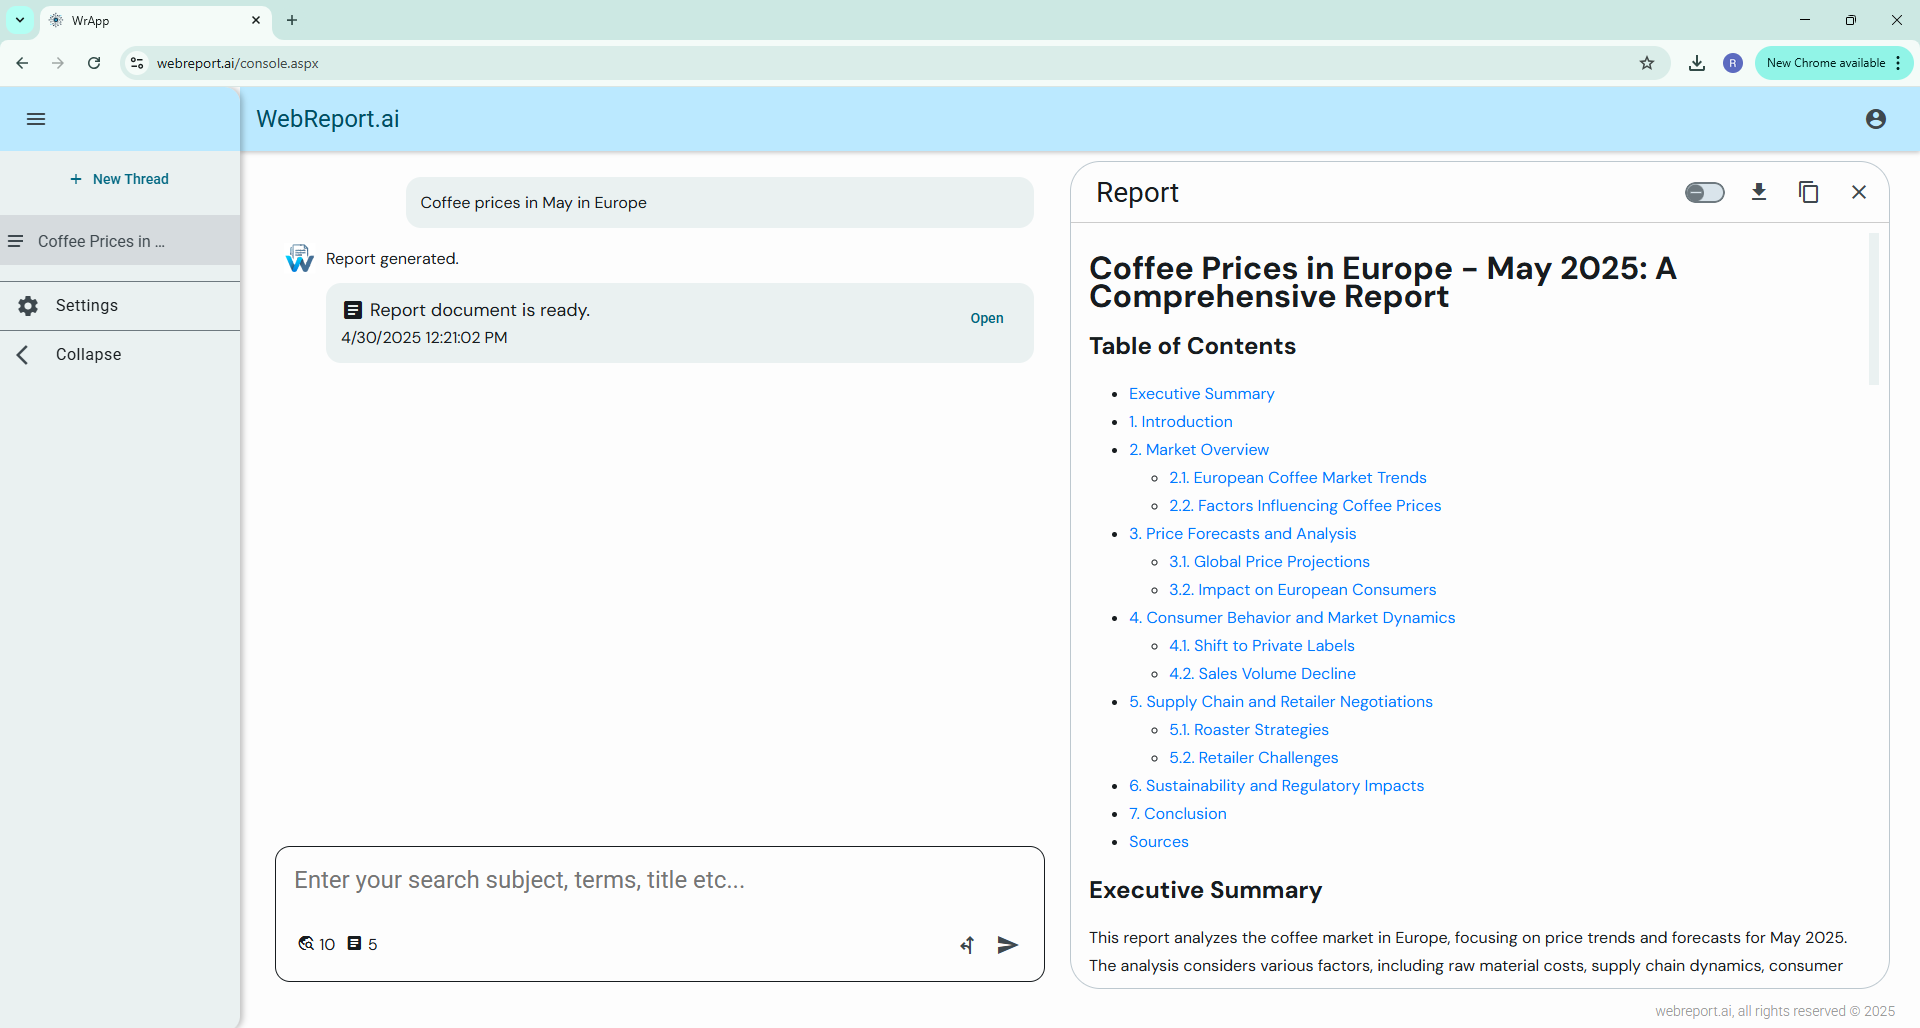
Task: Copy the report to clipboard
Action: [1808, 192]
